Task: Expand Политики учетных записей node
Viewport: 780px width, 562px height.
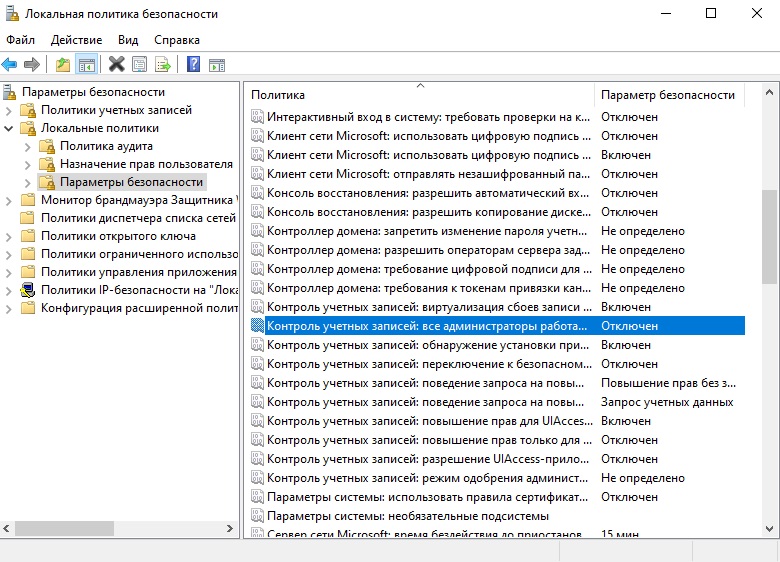Action: click(8, 110)
